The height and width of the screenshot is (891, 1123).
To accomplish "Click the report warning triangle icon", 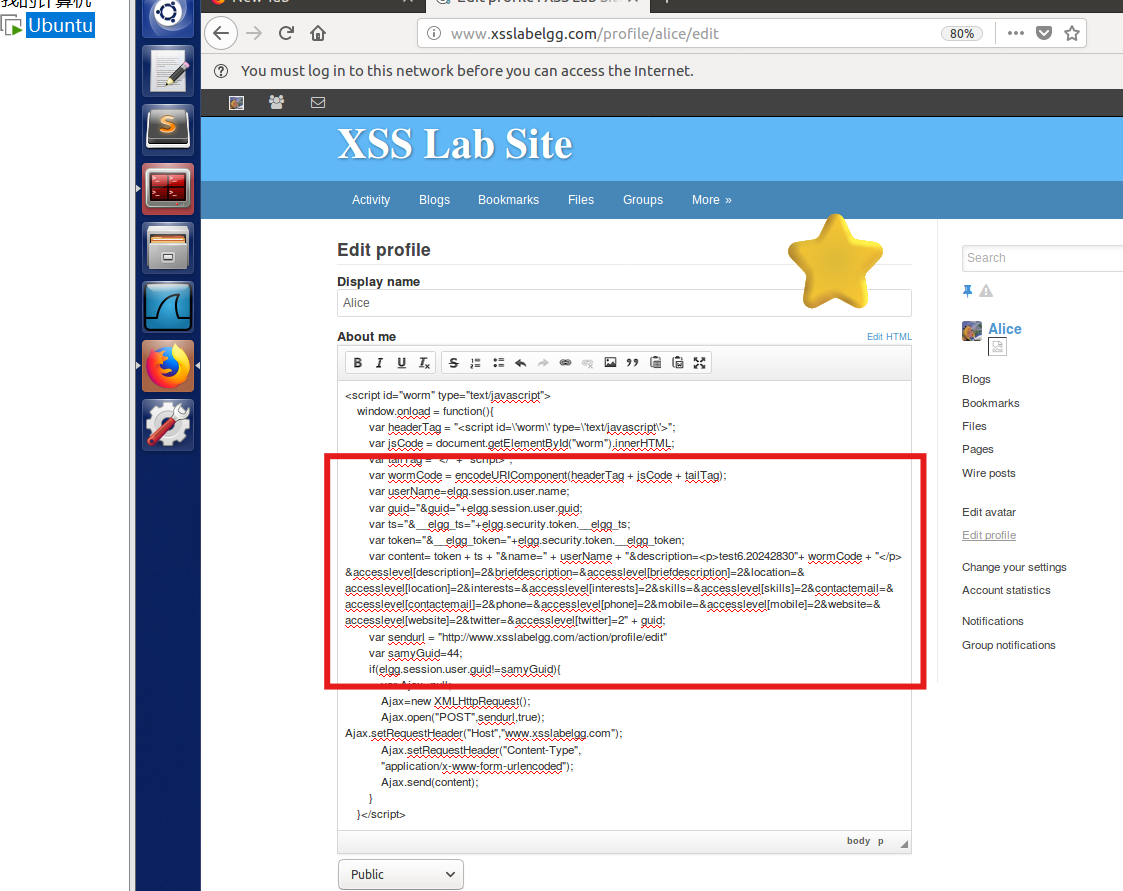I will pos(986,291).
